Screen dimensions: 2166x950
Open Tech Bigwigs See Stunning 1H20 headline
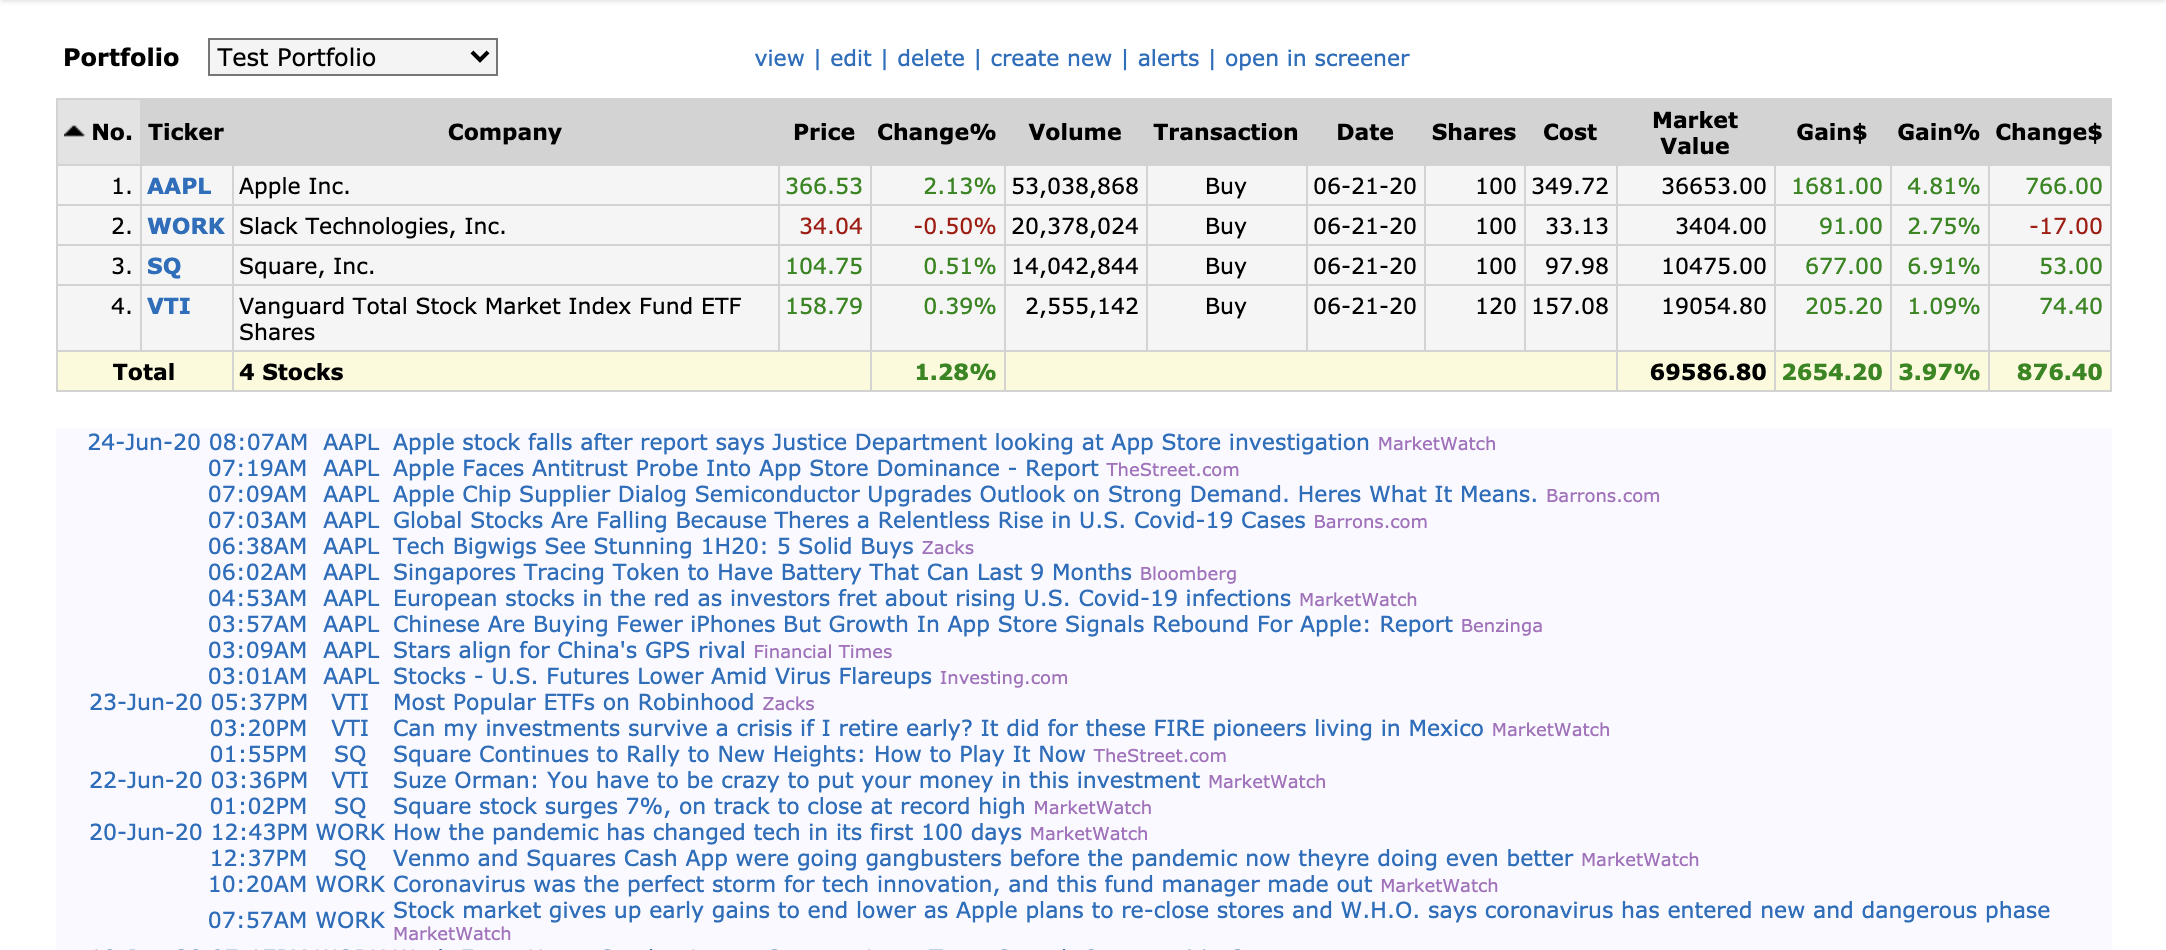(x=653, y=546)
